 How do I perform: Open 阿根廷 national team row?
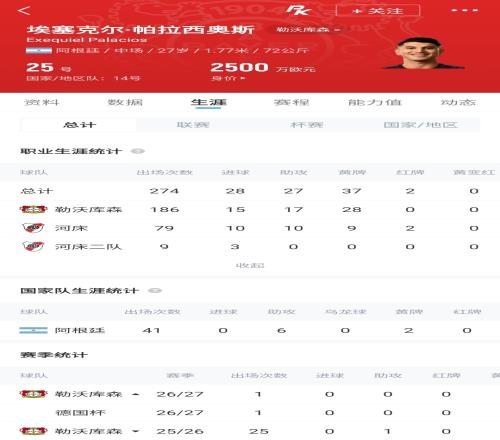(250, 330)
